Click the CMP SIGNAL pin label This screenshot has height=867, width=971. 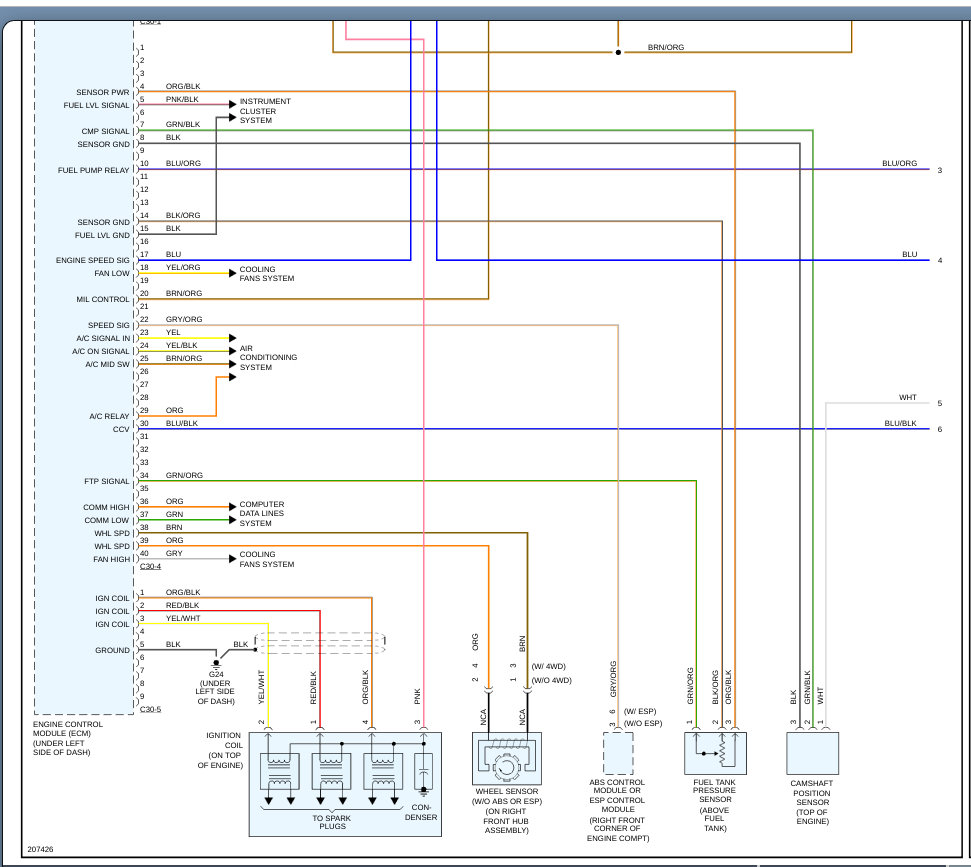point(105,131)
